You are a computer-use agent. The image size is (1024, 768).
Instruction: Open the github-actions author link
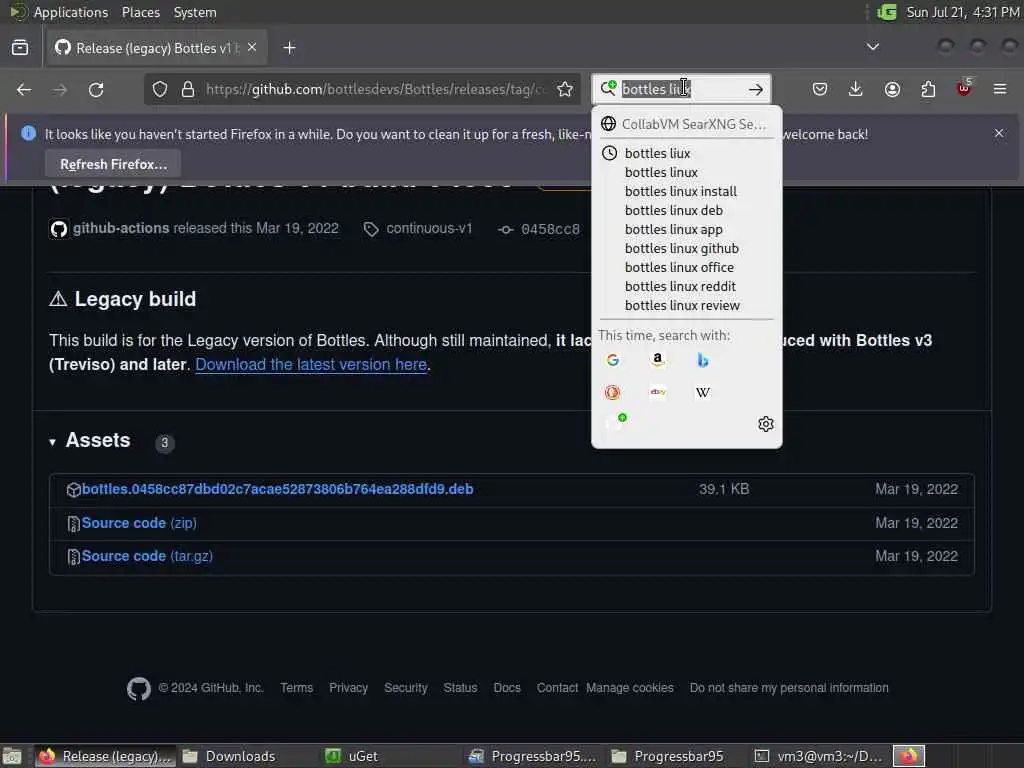tap(121, 228)
